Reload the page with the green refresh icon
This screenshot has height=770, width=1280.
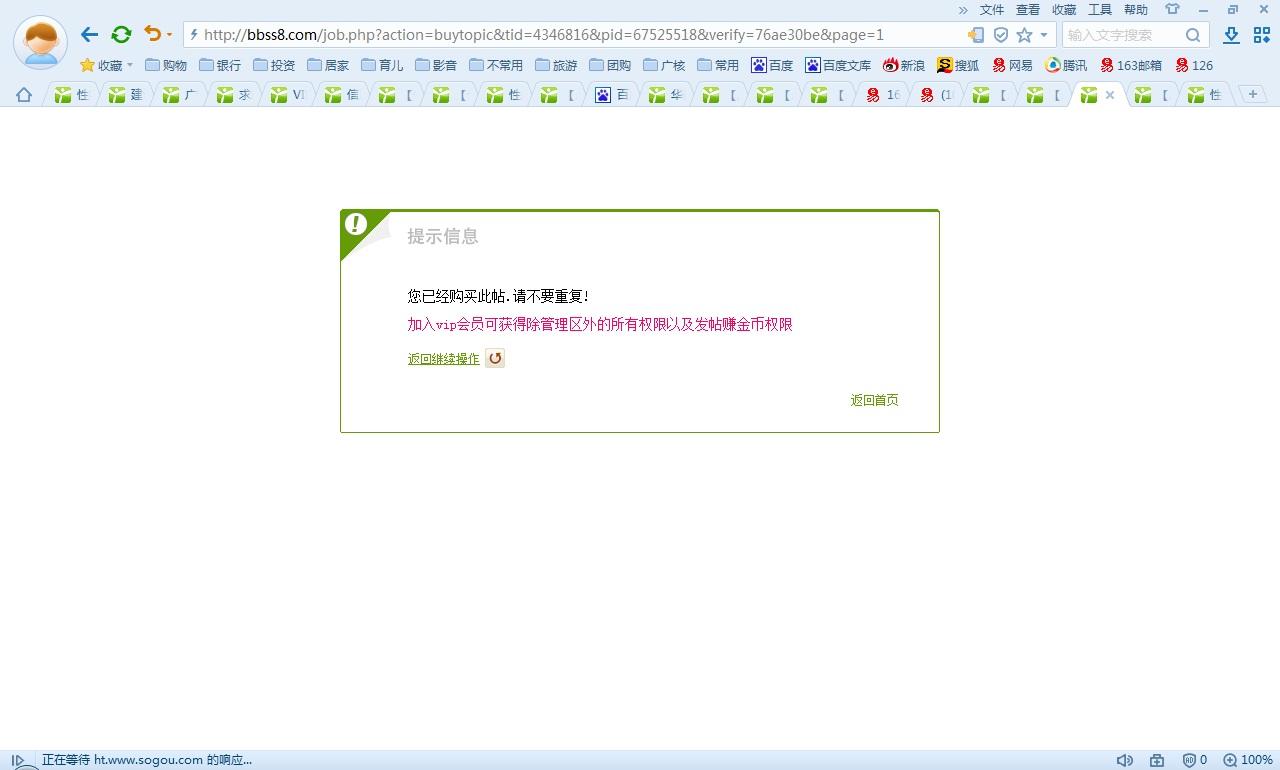point(121,35)
